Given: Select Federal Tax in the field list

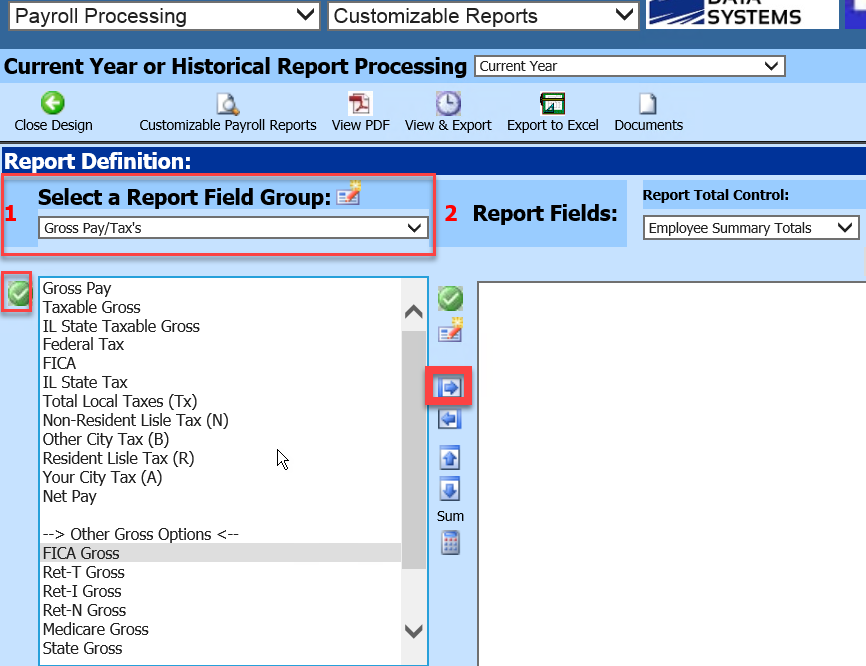Looking at the screenshot, I should (x=84, y=344).
